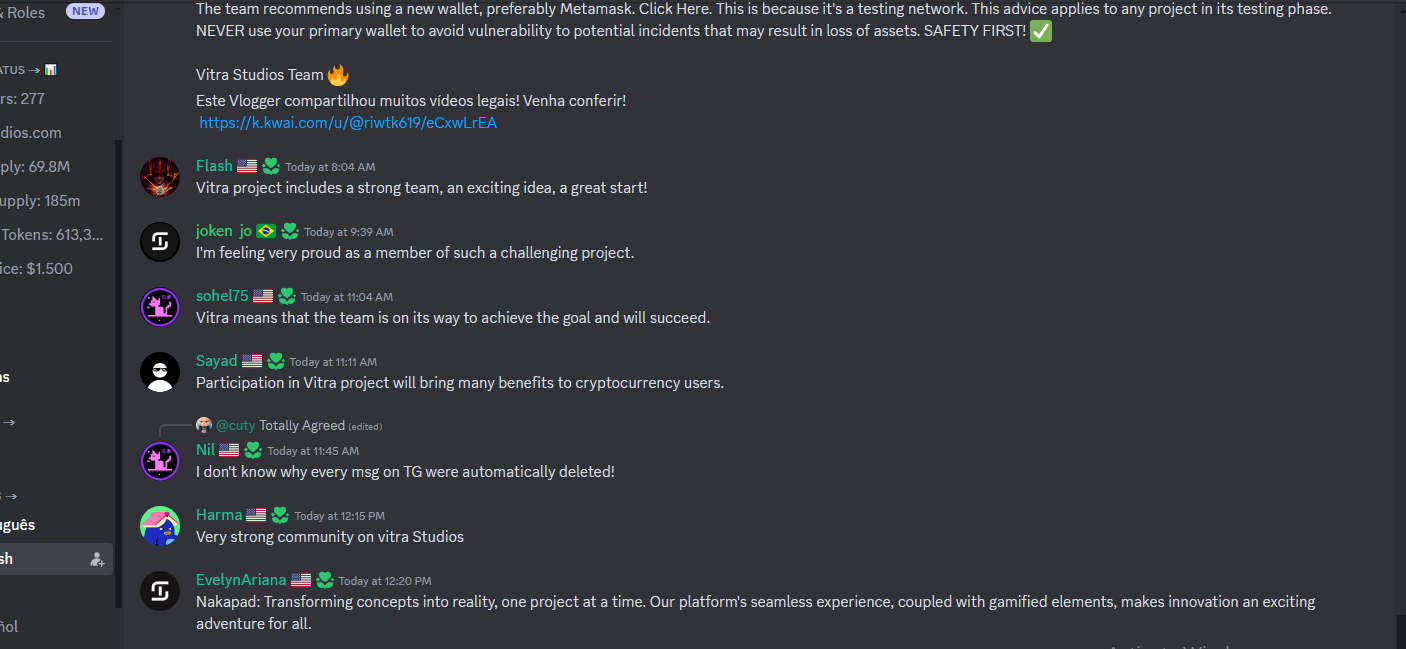Click the fire emoji after Vitra Studios Team
1406x649 pixels.
click(x=338, y=74)
